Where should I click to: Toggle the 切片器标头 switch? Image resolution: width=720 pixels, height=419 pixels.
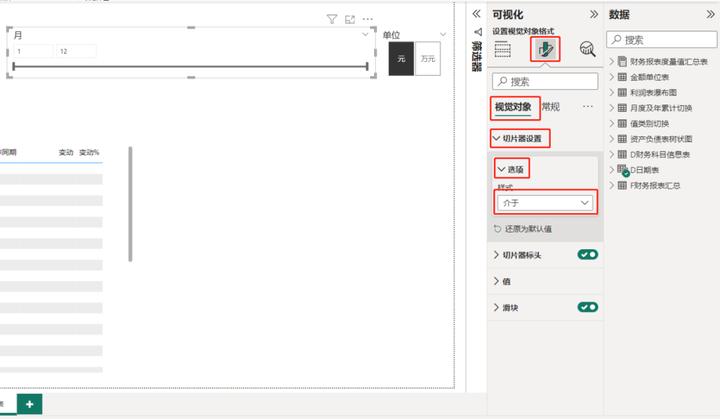coord(588,254)
